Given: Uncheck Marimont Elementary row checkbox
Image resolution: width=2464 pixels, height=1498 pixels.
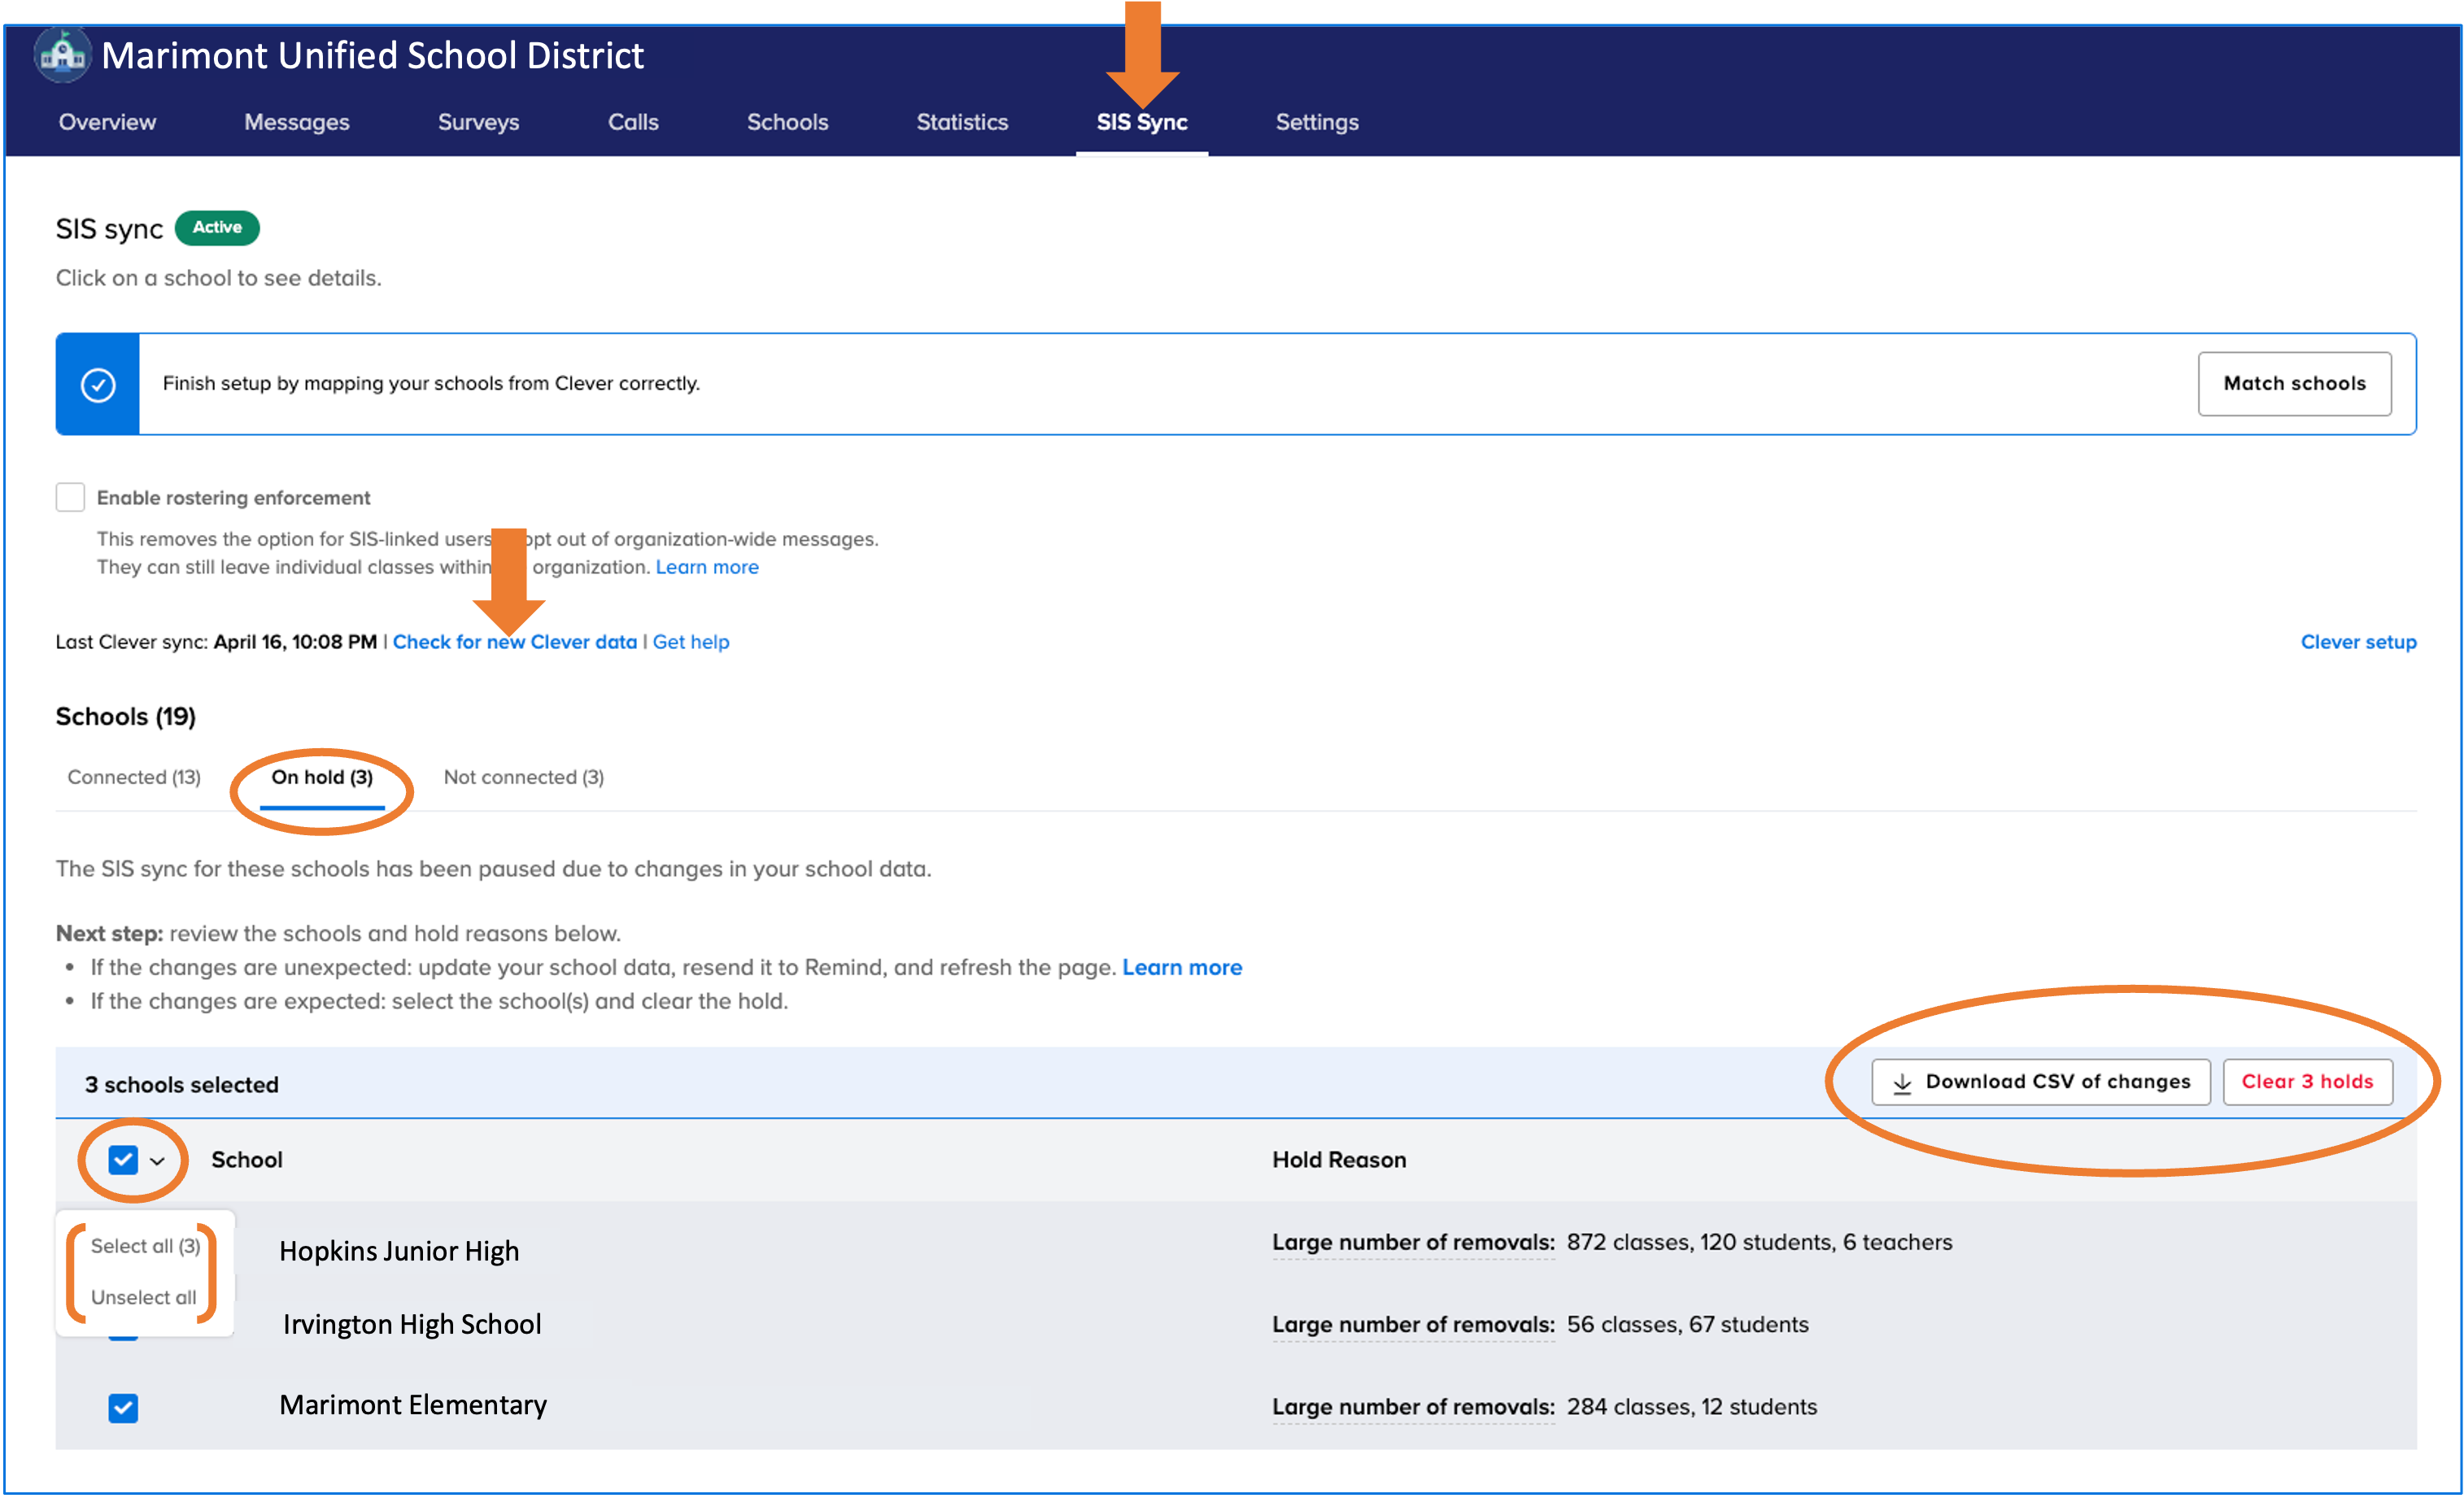Looking at the screenshot, I should pyautogui.click(x=123, y=1408).
